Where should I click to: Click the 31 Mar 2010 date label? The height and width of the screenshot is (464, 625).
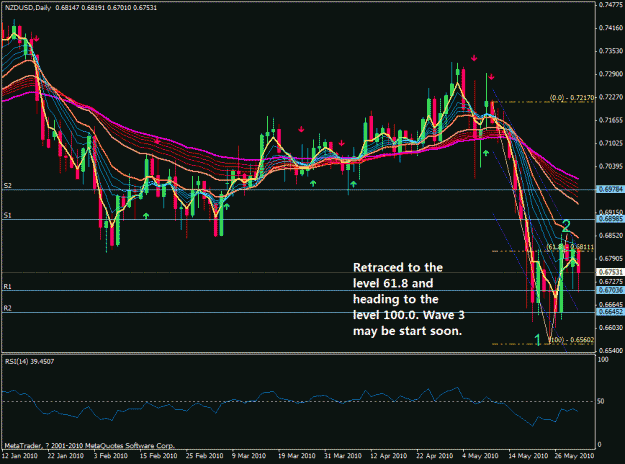click(343, 456)
